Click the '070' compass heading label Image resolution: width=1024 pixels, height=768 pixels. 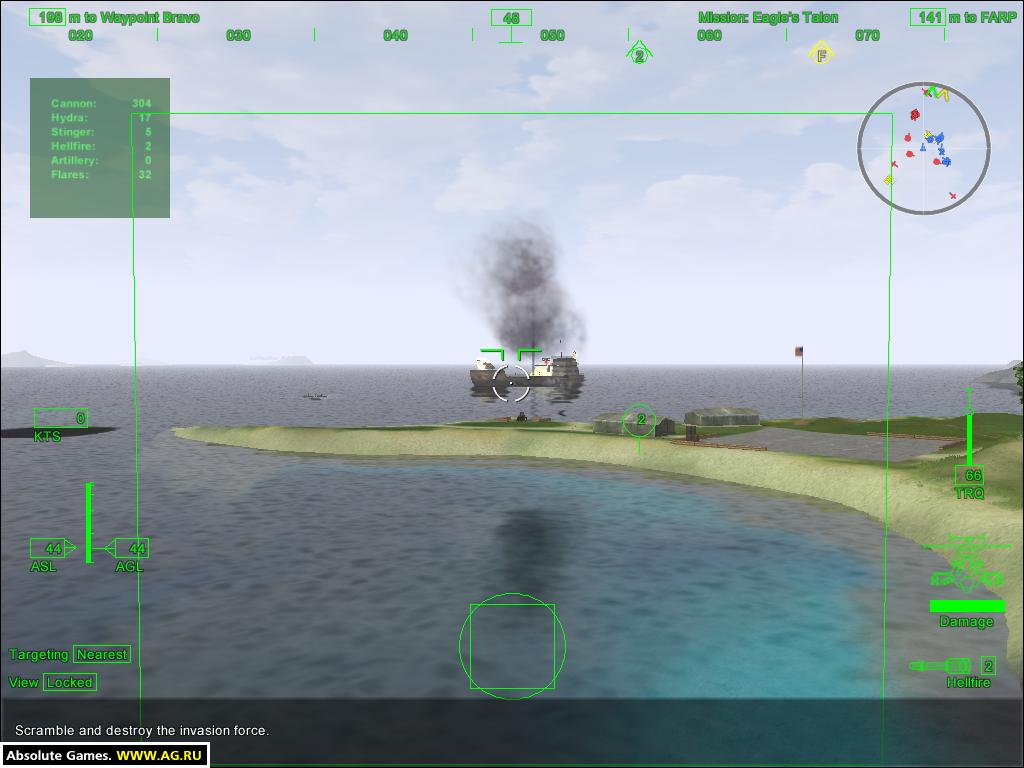867,35
